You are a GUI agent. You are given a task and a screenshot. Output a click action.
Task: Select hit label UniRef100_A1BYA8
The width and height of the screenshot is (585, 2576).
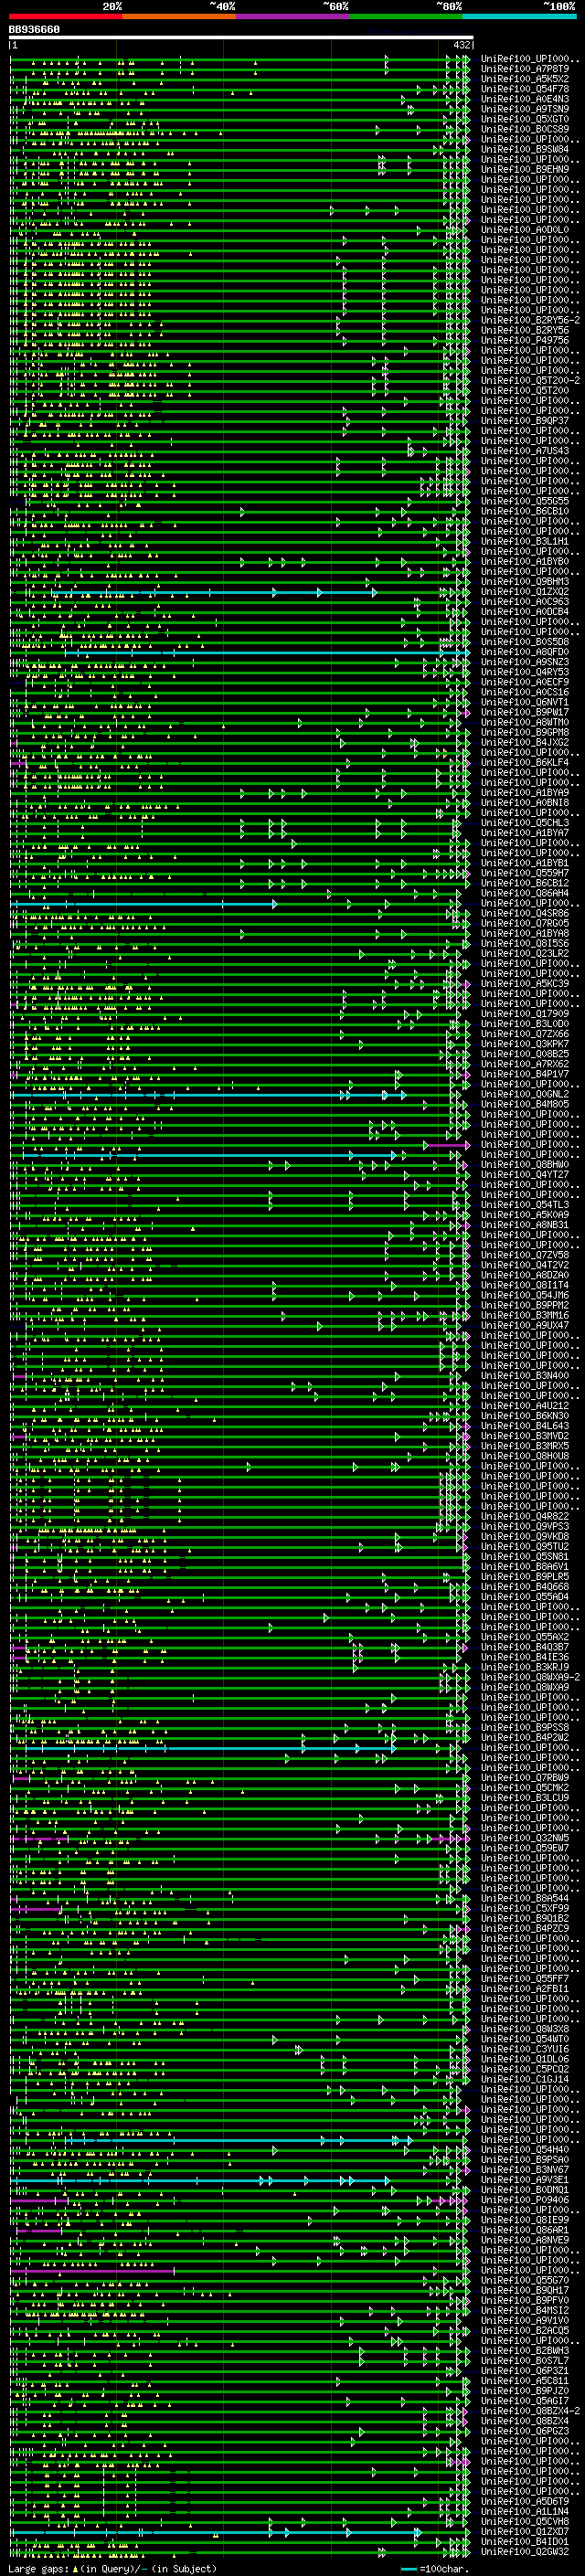pos(525,933)
